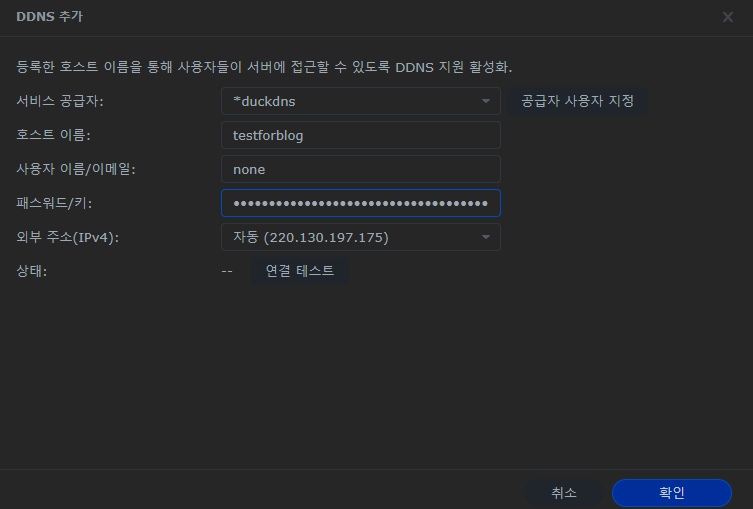The height and width of the screenshot is (509, 753).
Task: Click the DDNS 추가 dialog title
Action: (50, 17)
